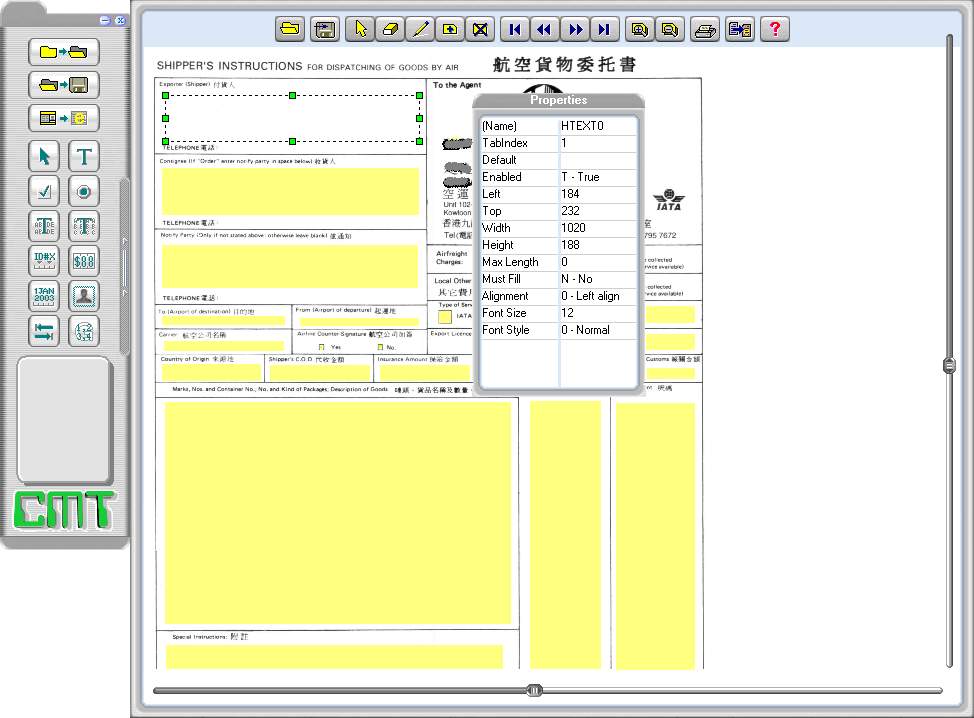
Task: Click the zoom in magnifier icon
Action: pos(638,30)
